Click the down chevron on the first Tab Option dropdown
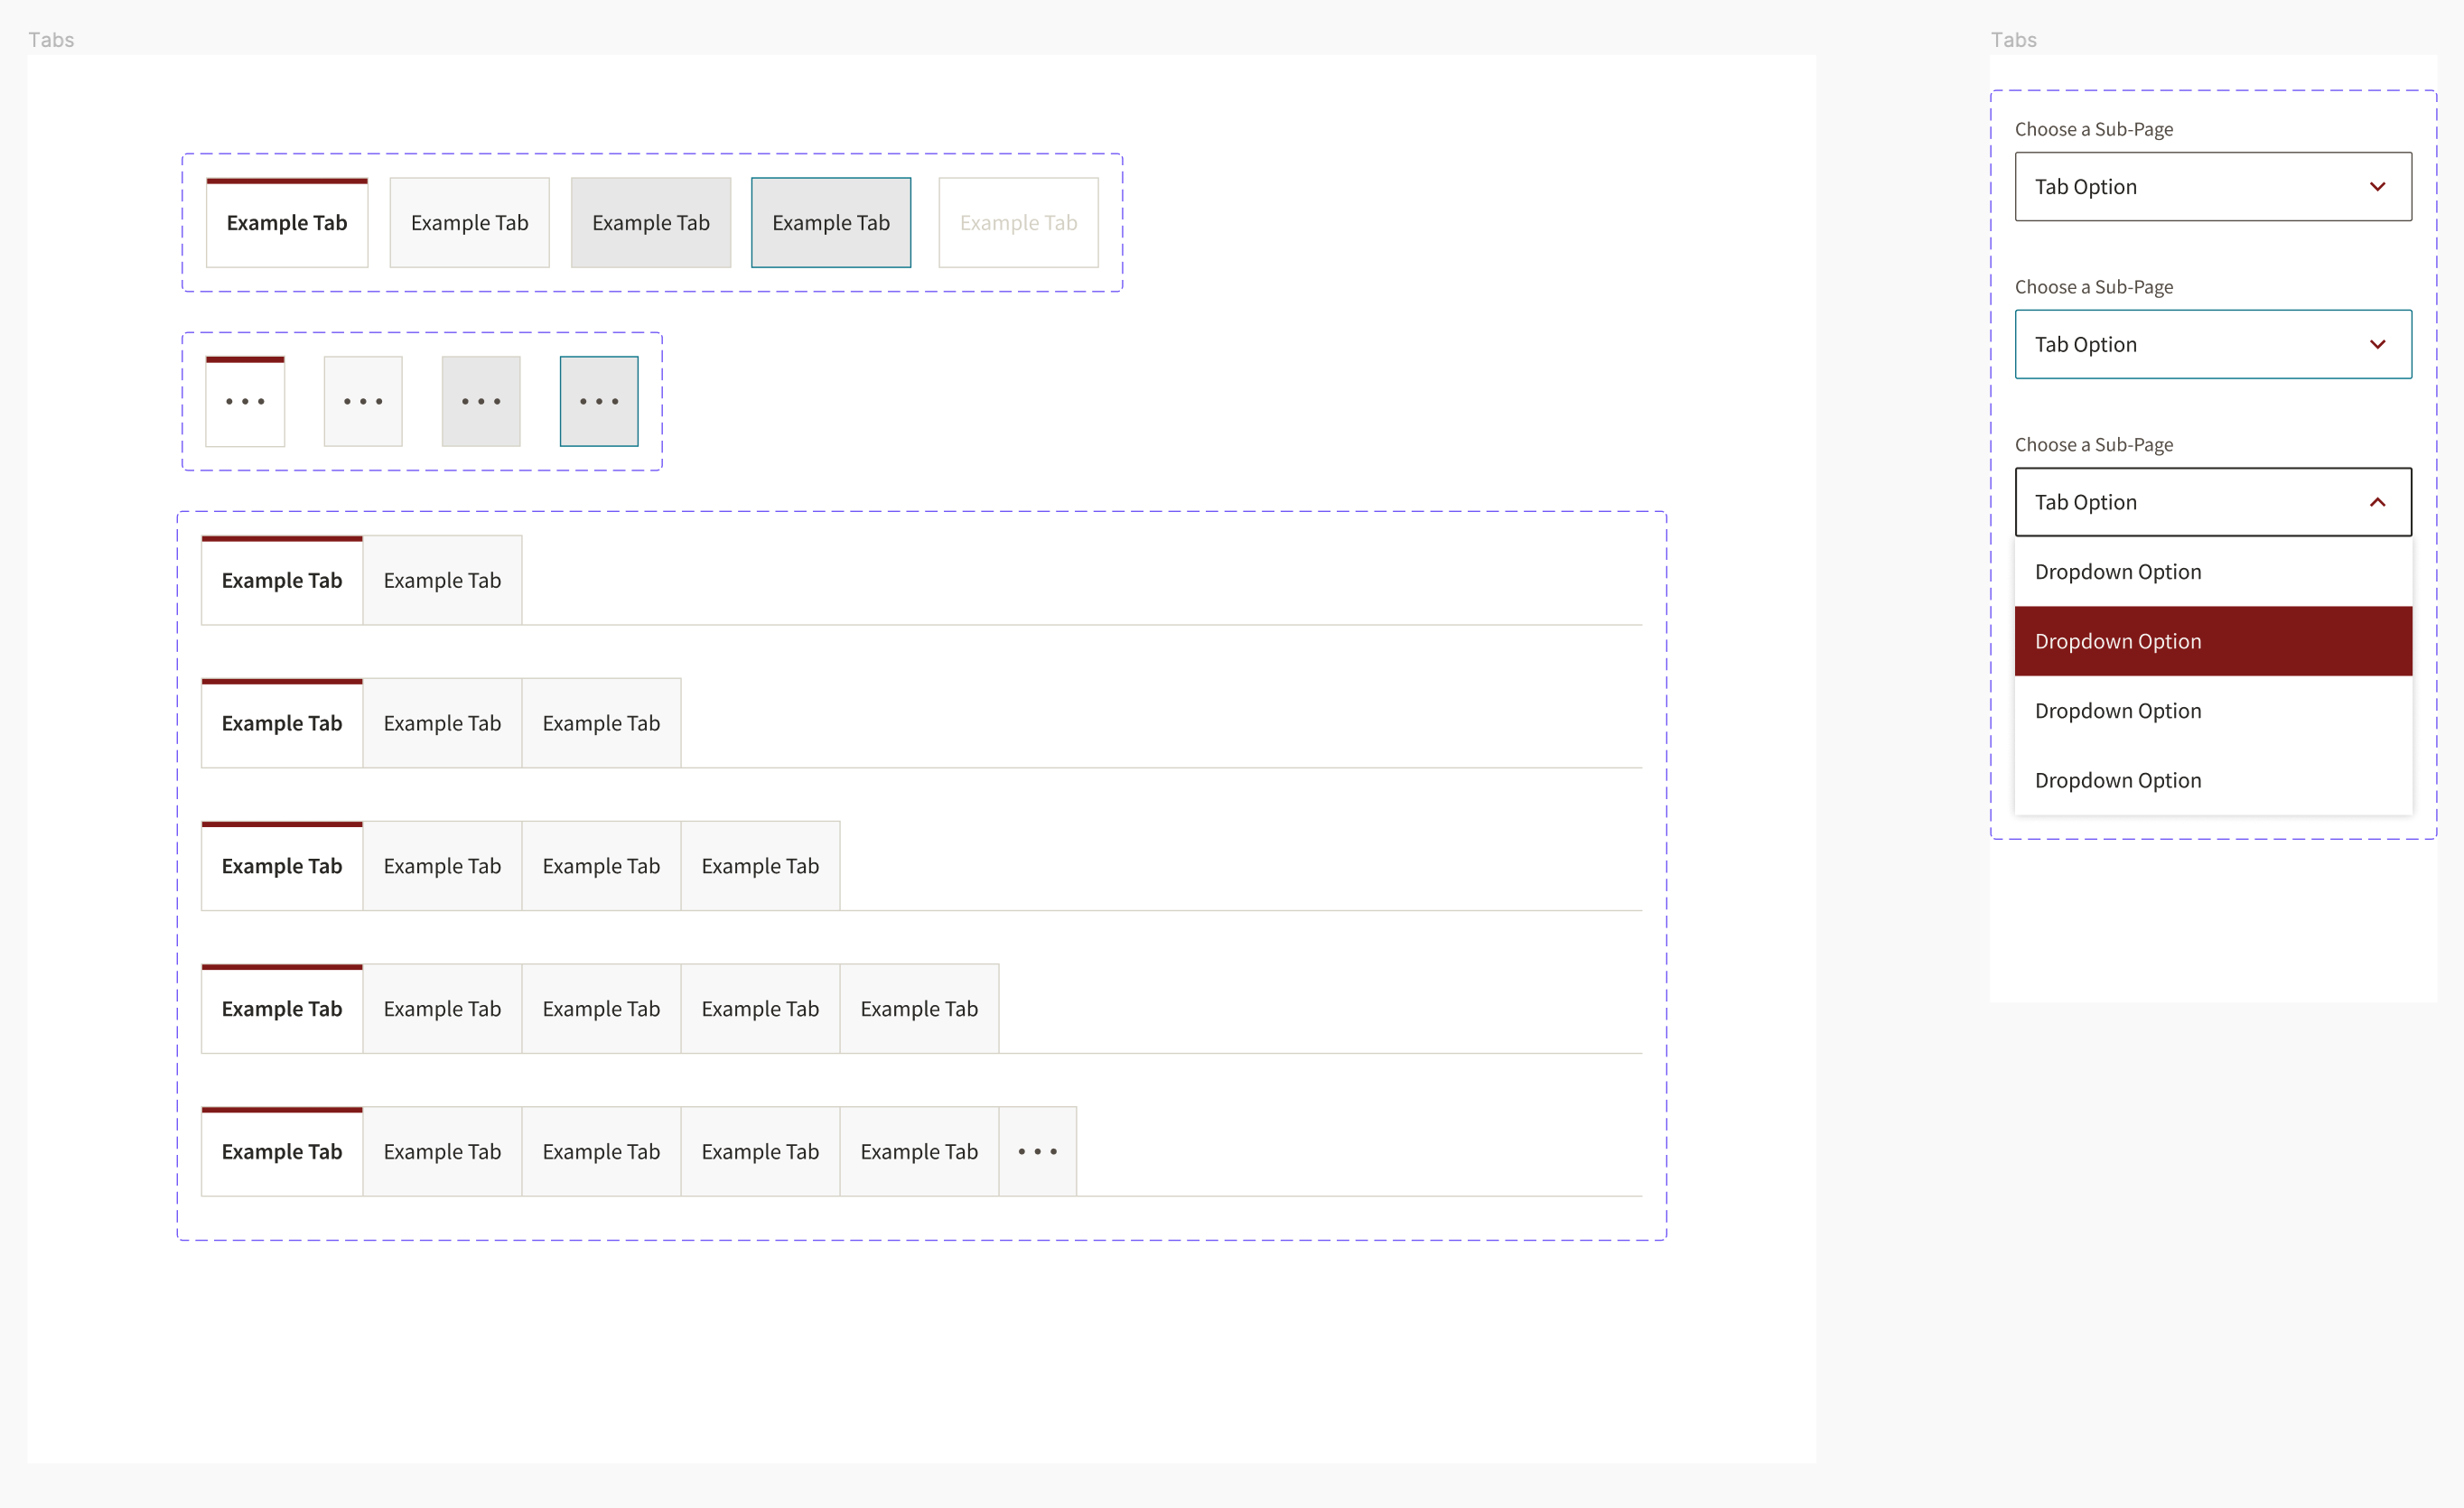 click(x=2377, y=187)
